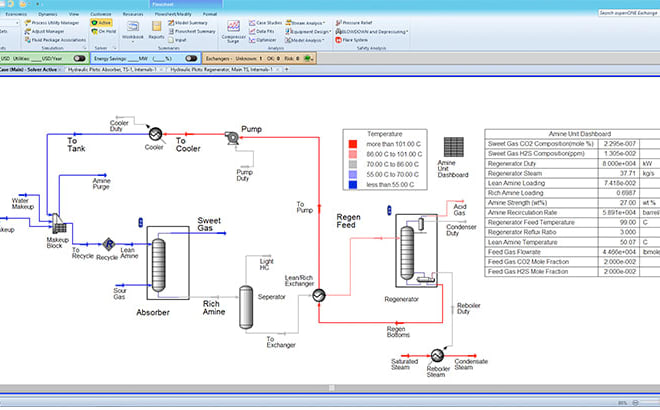Click the Sweet Gas stream label
The height and width of the screenshot is (410, 660).
tap(209, 224)
